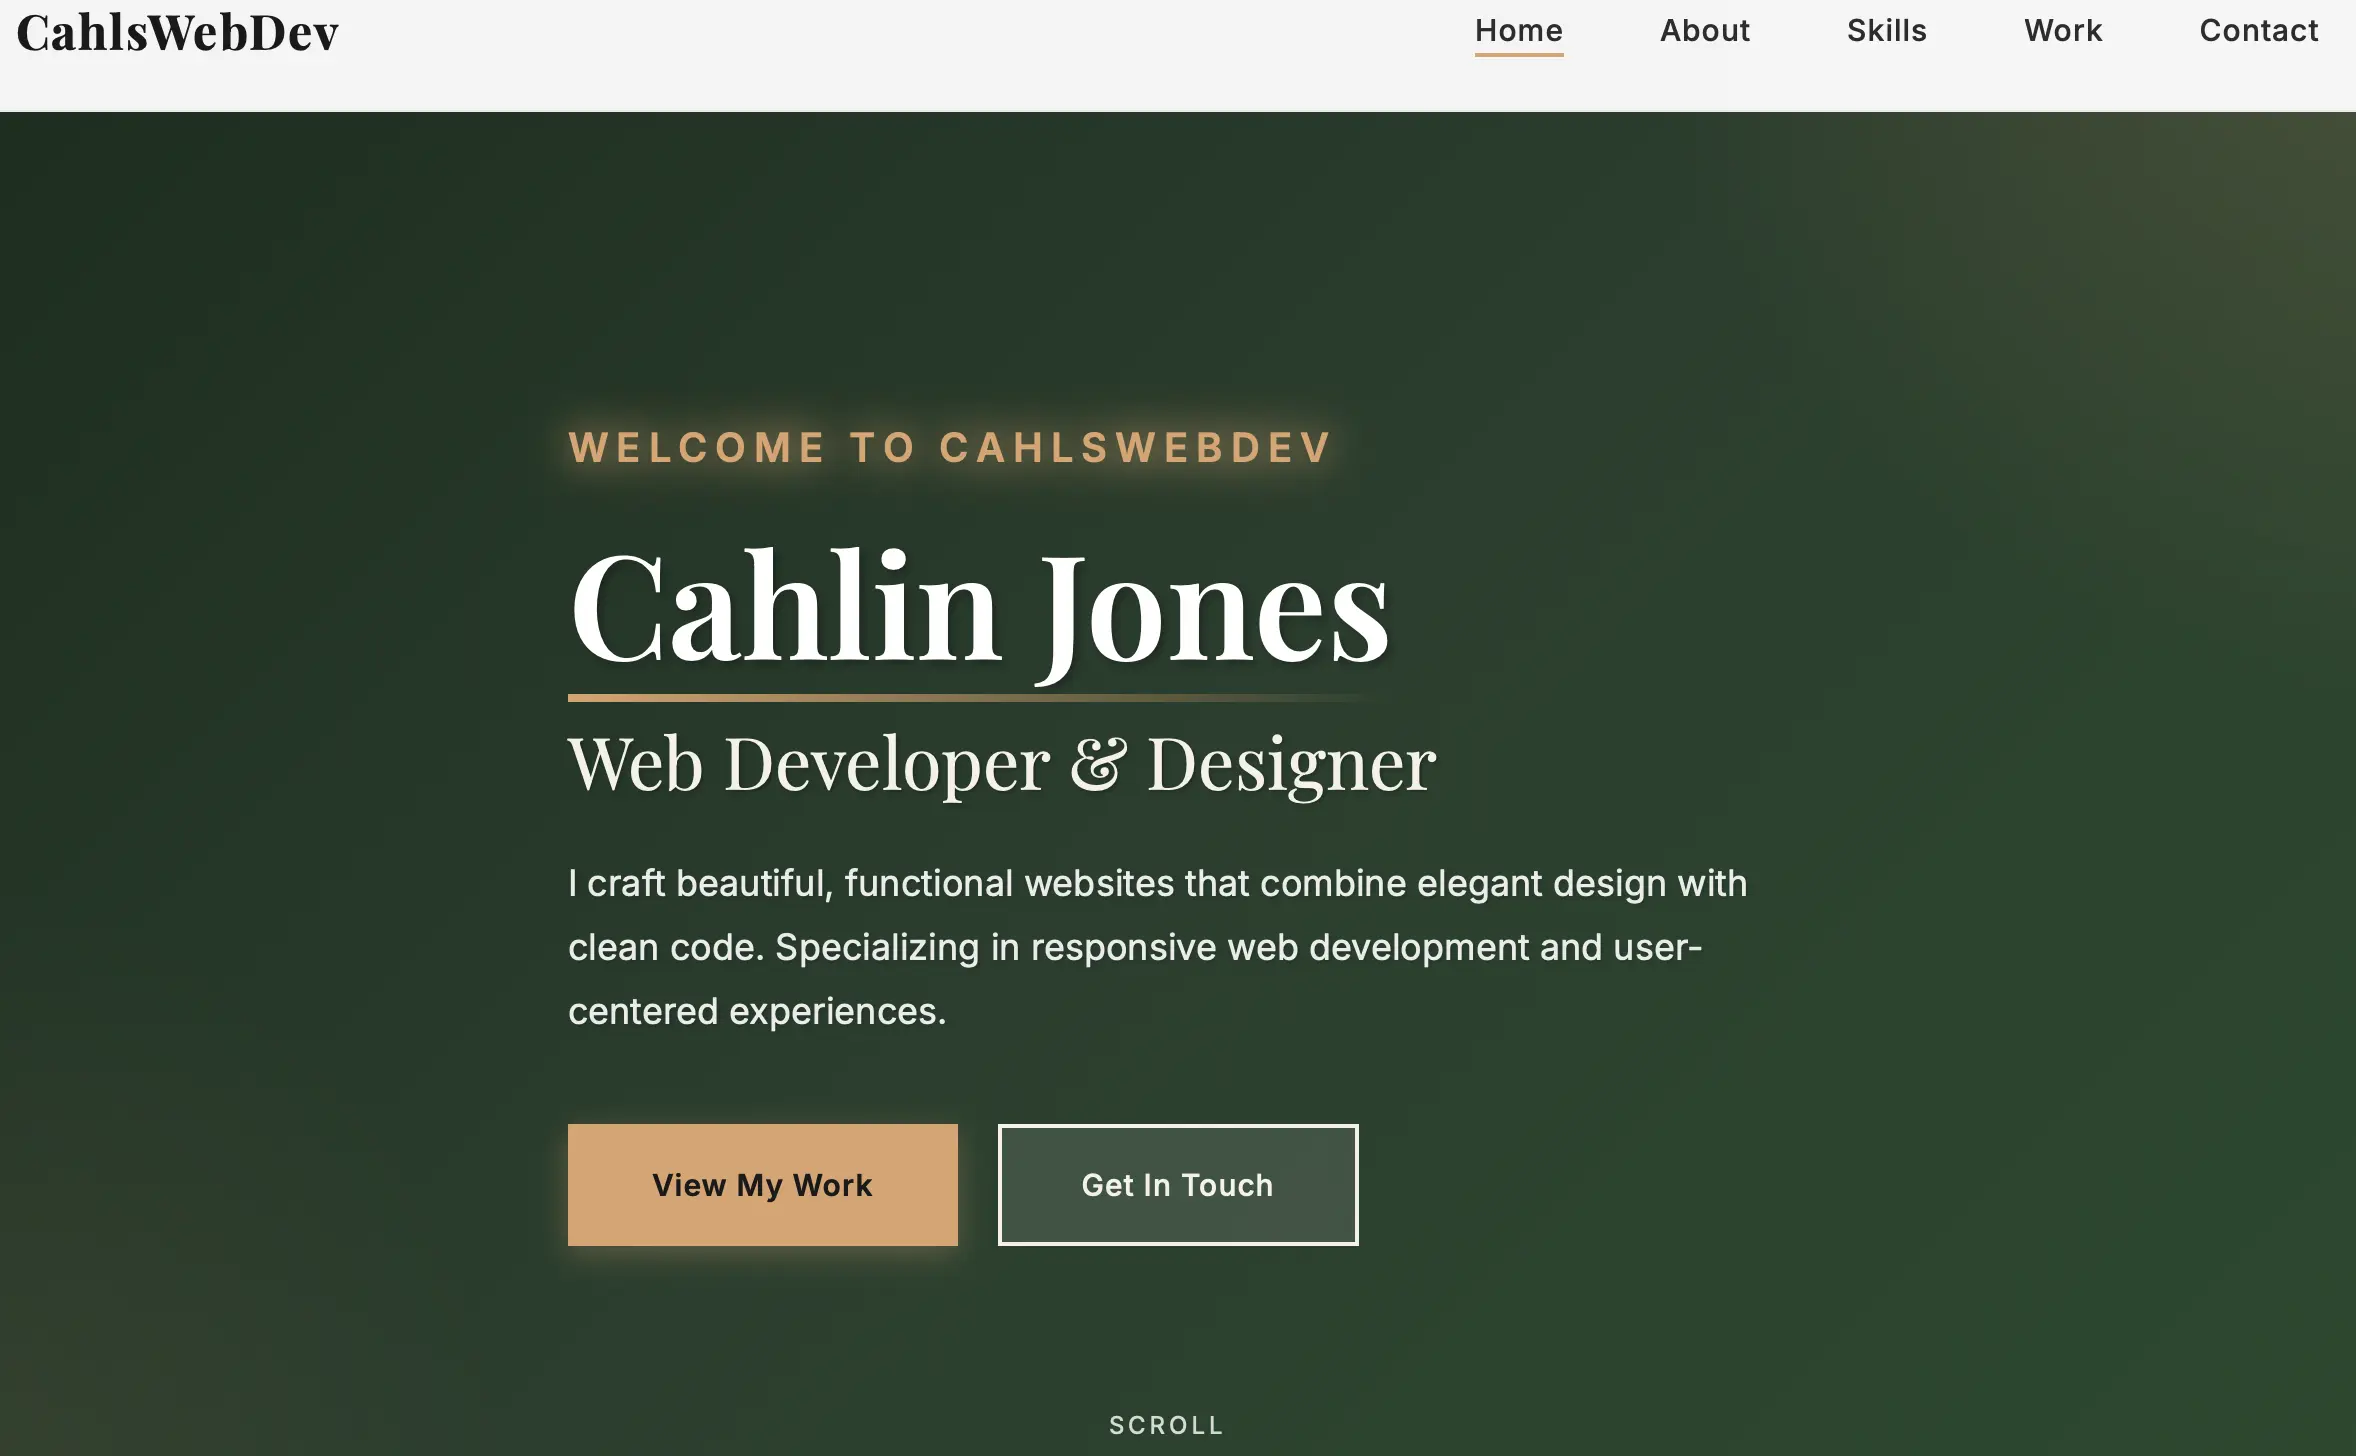Select Skills in the header menu
Screen dimensions: 2356x1456
click(1886, 30)
